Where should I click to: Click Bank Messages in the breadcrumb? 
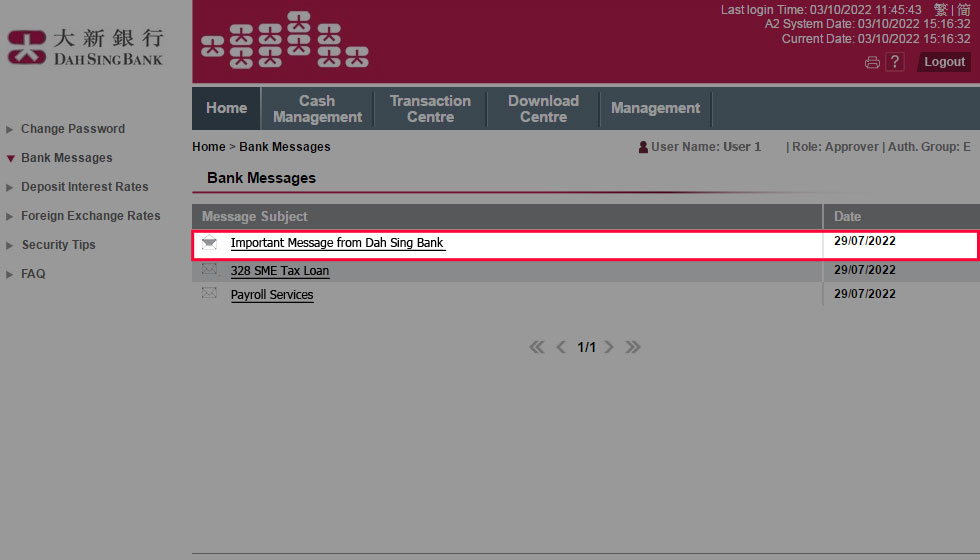pyautogui.click(x=285, y=147)
